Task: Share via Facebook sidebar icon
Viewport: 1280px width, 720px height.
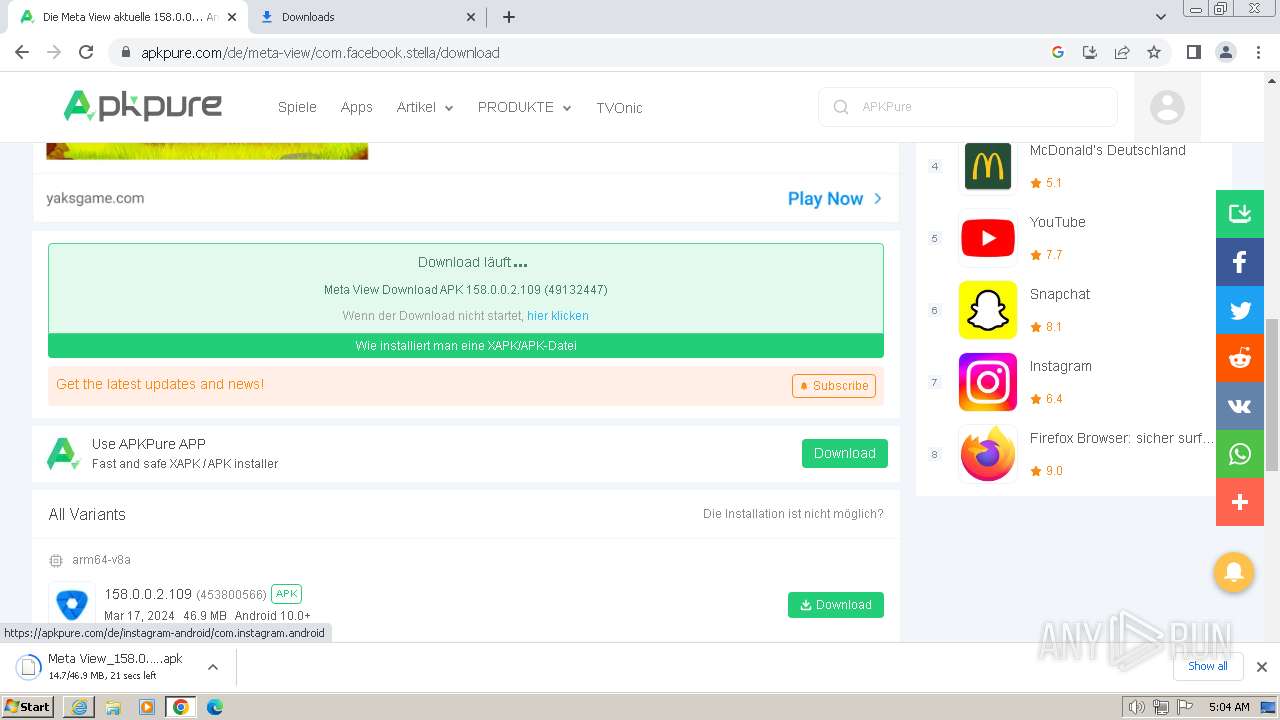Action: coord(1240,262)
